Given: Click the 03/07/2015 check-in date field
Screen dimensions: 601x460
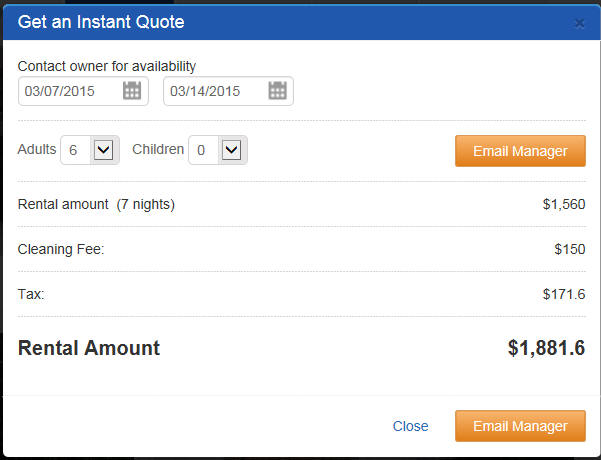Looking at the screenshot, I should point(83,91).
